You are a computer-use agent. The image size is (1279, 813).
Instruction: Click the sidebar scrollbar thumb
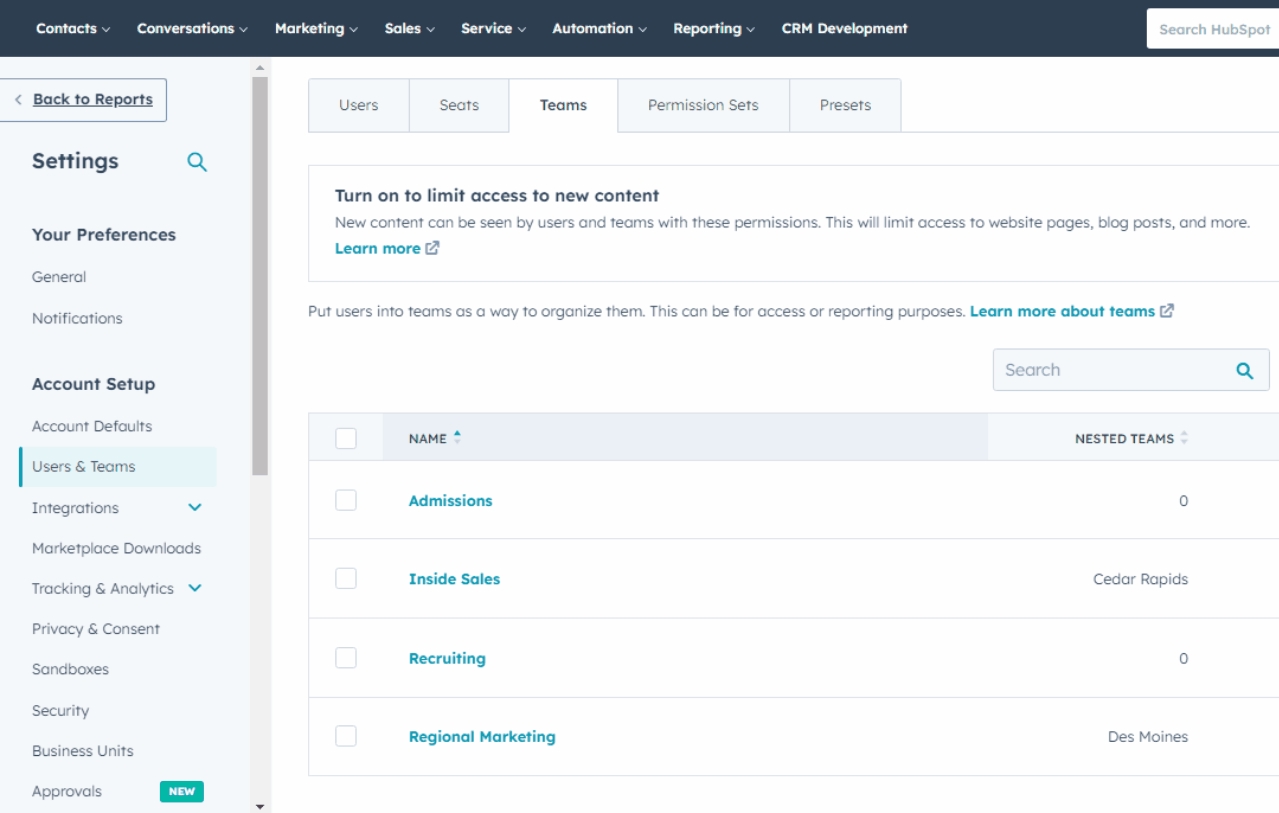pos(260,275)
